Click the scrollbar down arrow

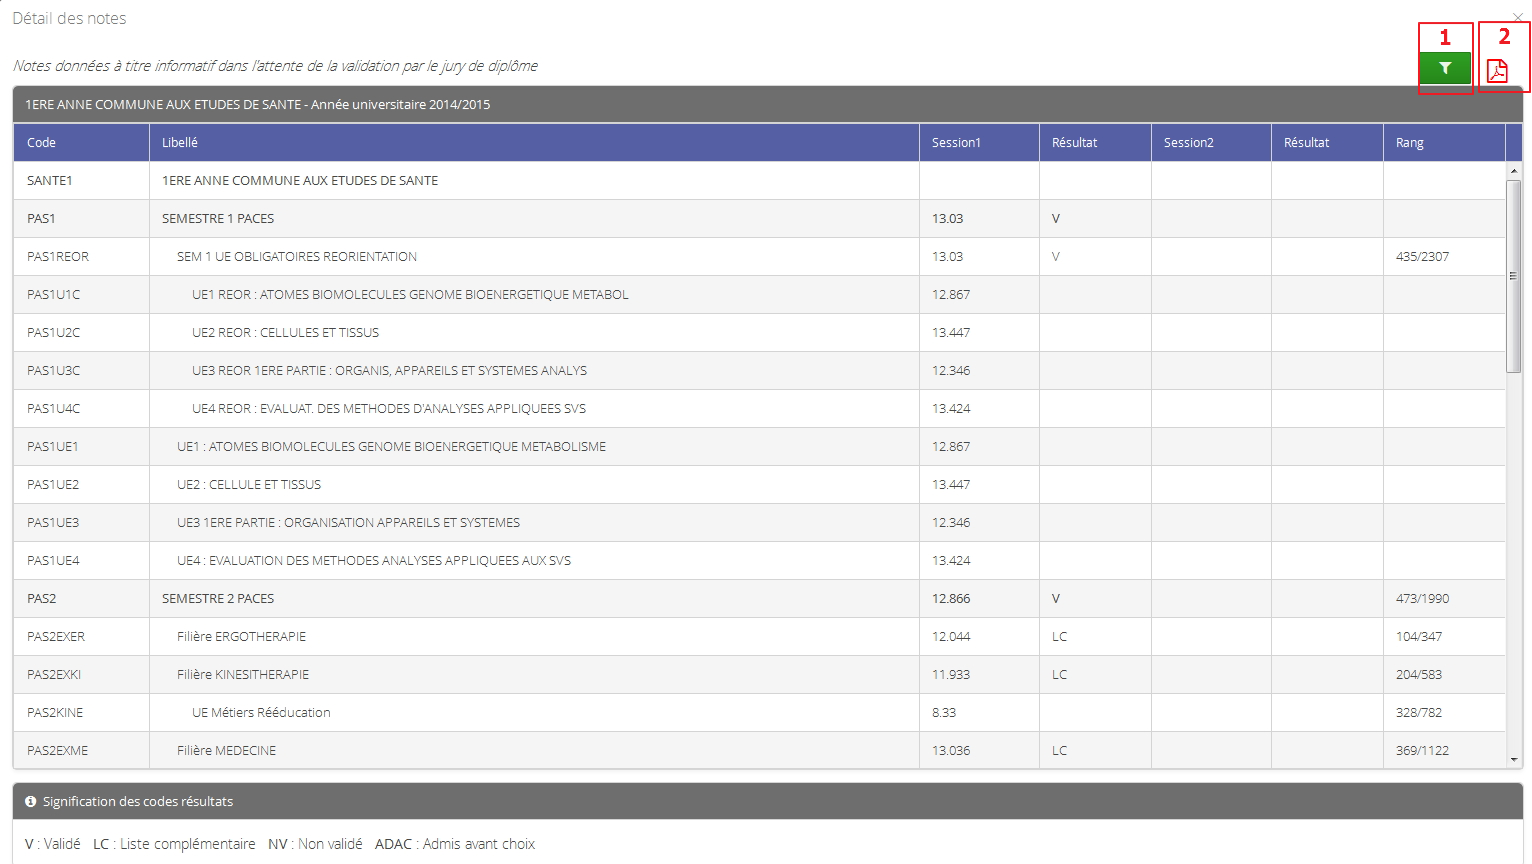(x=1514, y=760)
